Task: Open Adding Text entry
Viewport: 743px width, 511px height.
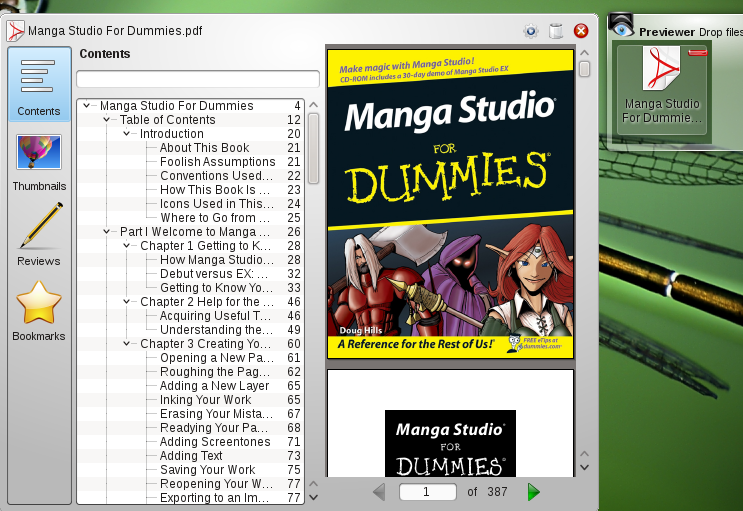Action: [190, 456]
